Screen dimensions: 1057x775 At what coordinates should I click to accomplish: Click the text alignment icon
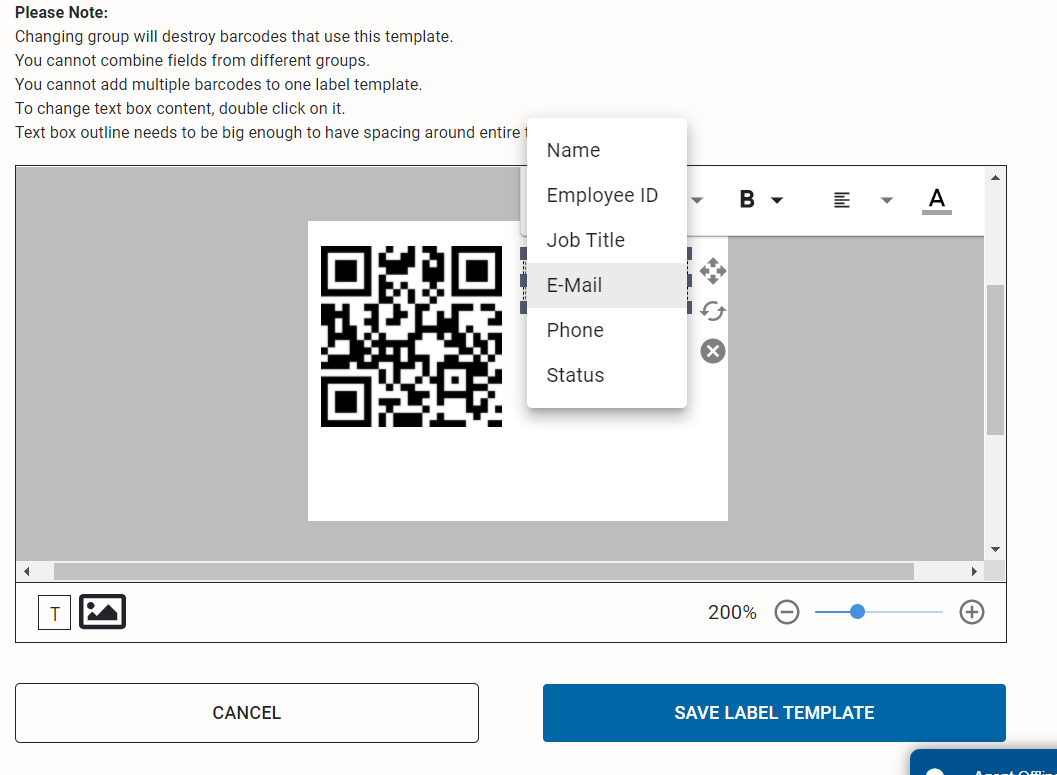click(x=841, y=200)
